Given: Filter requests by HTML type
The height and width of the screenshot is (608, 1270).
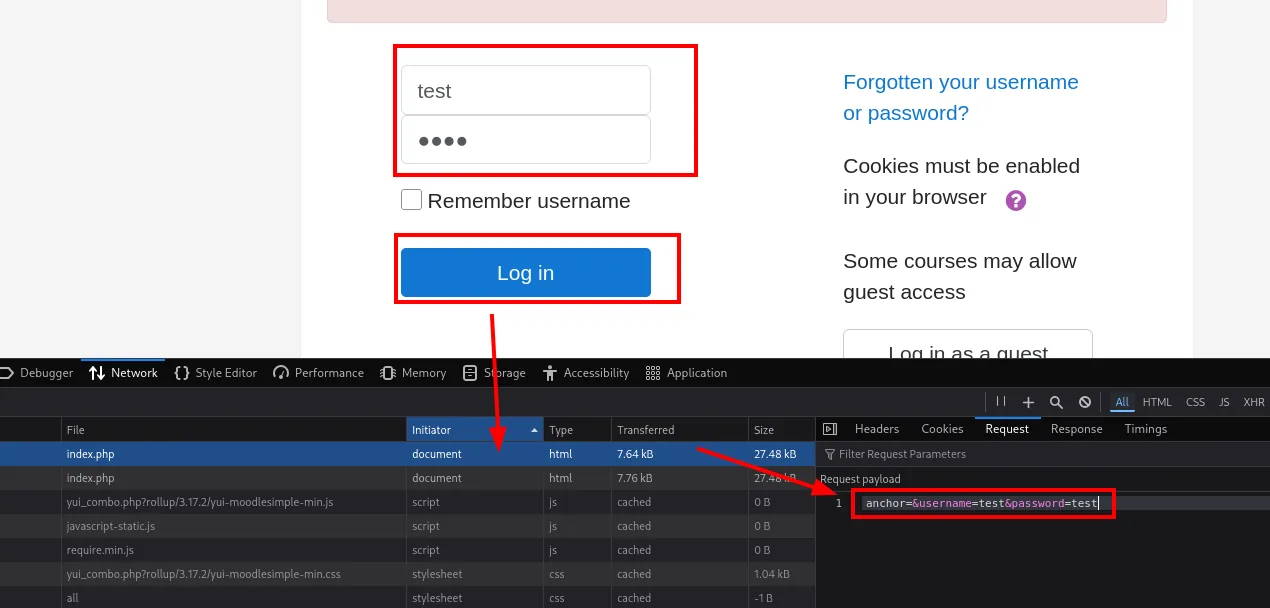Looking at the screenshot, I should [x=1157, y=402].
